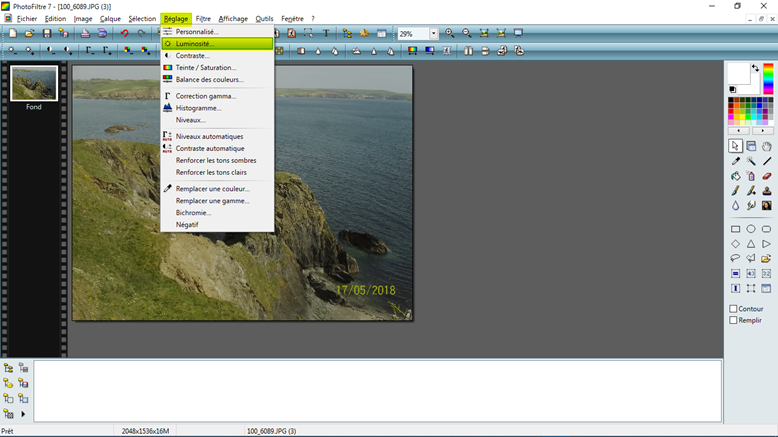
Task: Activate the Clone Stamp tool
Action: click(x=767, y=191)
